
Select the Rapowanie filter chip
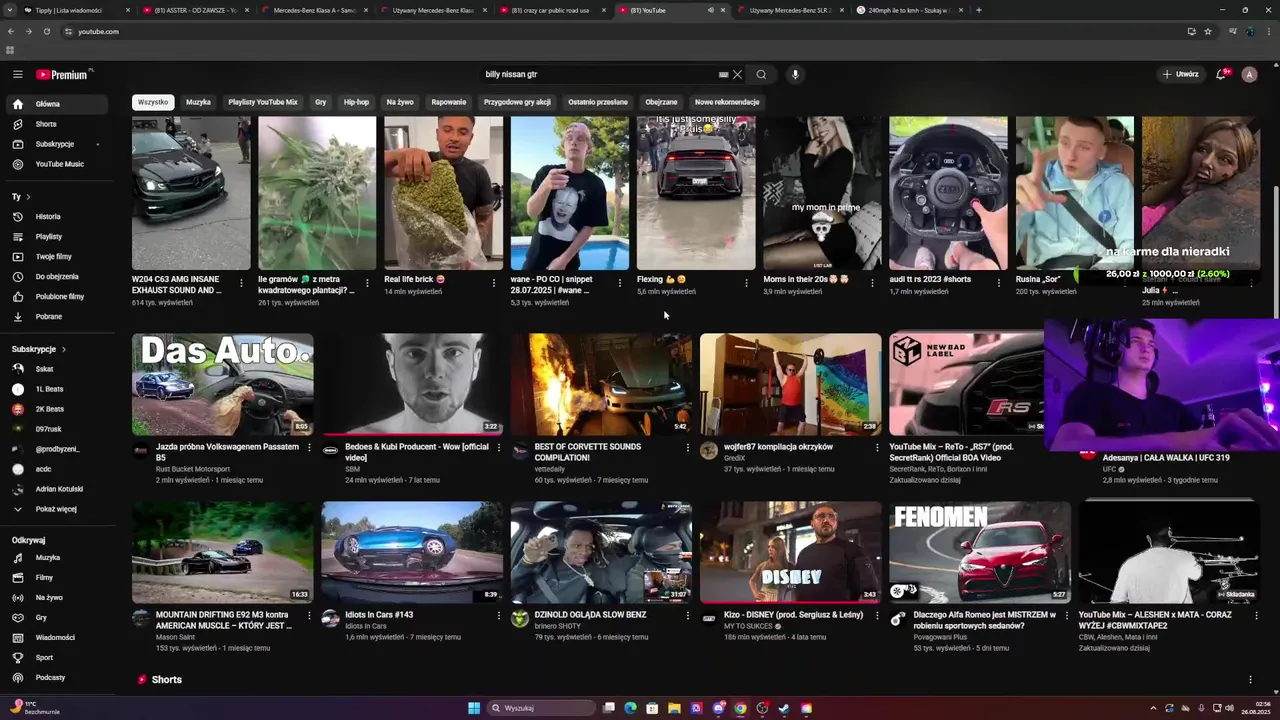coord(449,102)
